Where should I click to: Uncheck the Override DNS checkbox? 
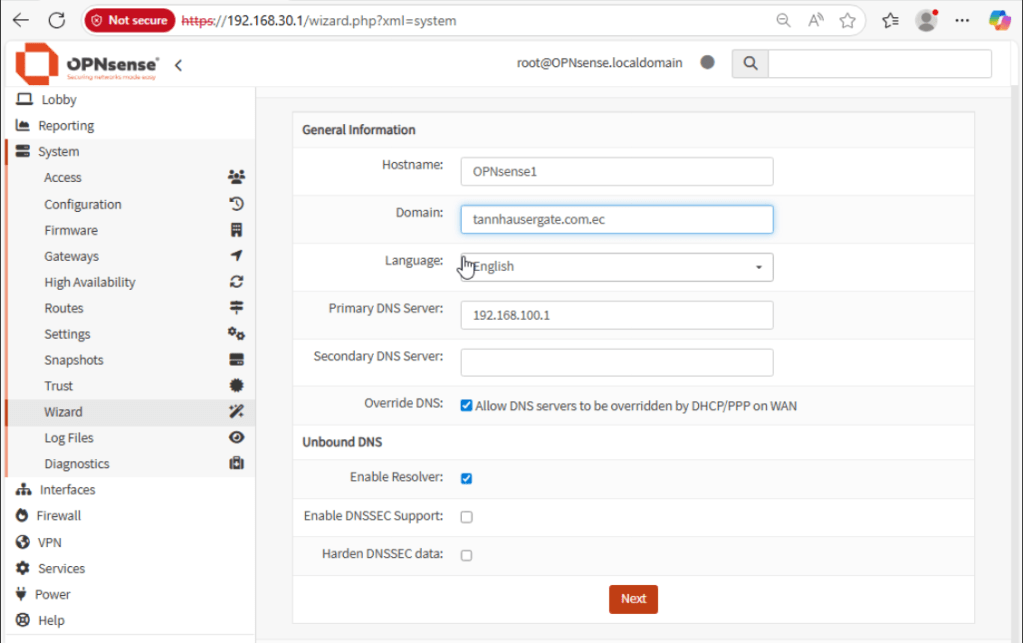[x=466, y=406]
